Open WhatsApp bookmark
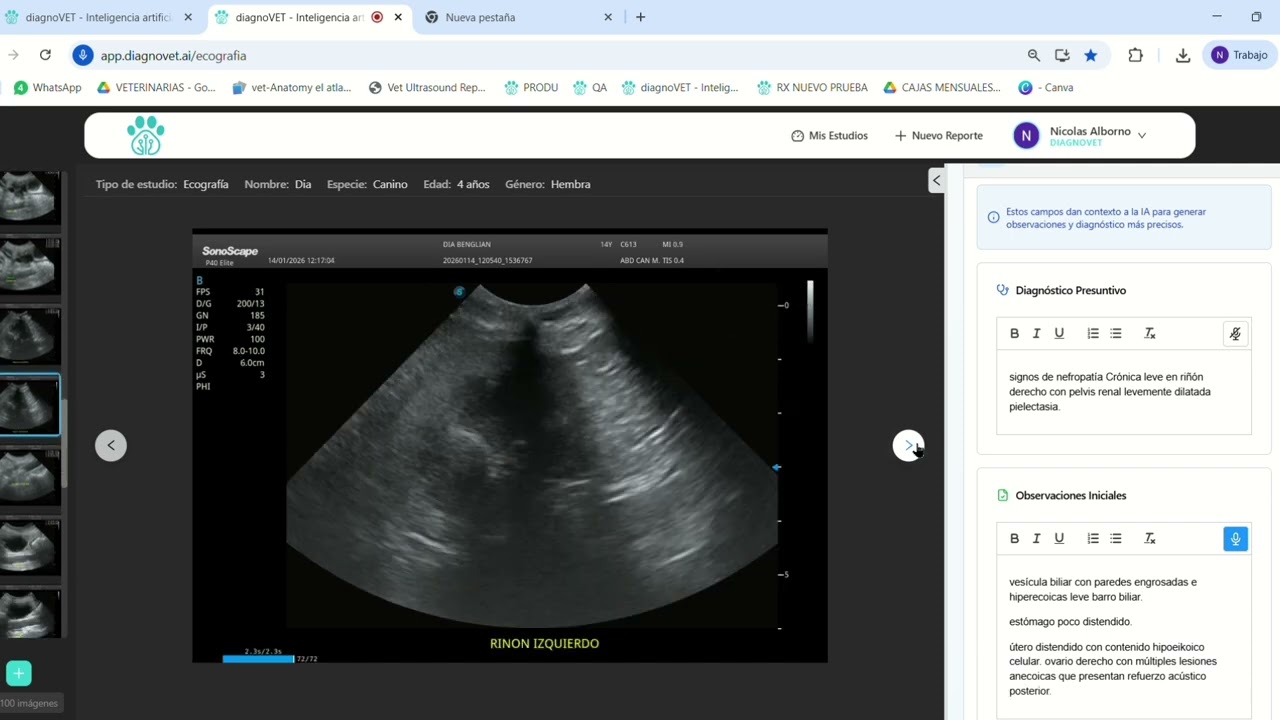1280x720 pixels. coord(47,87)
